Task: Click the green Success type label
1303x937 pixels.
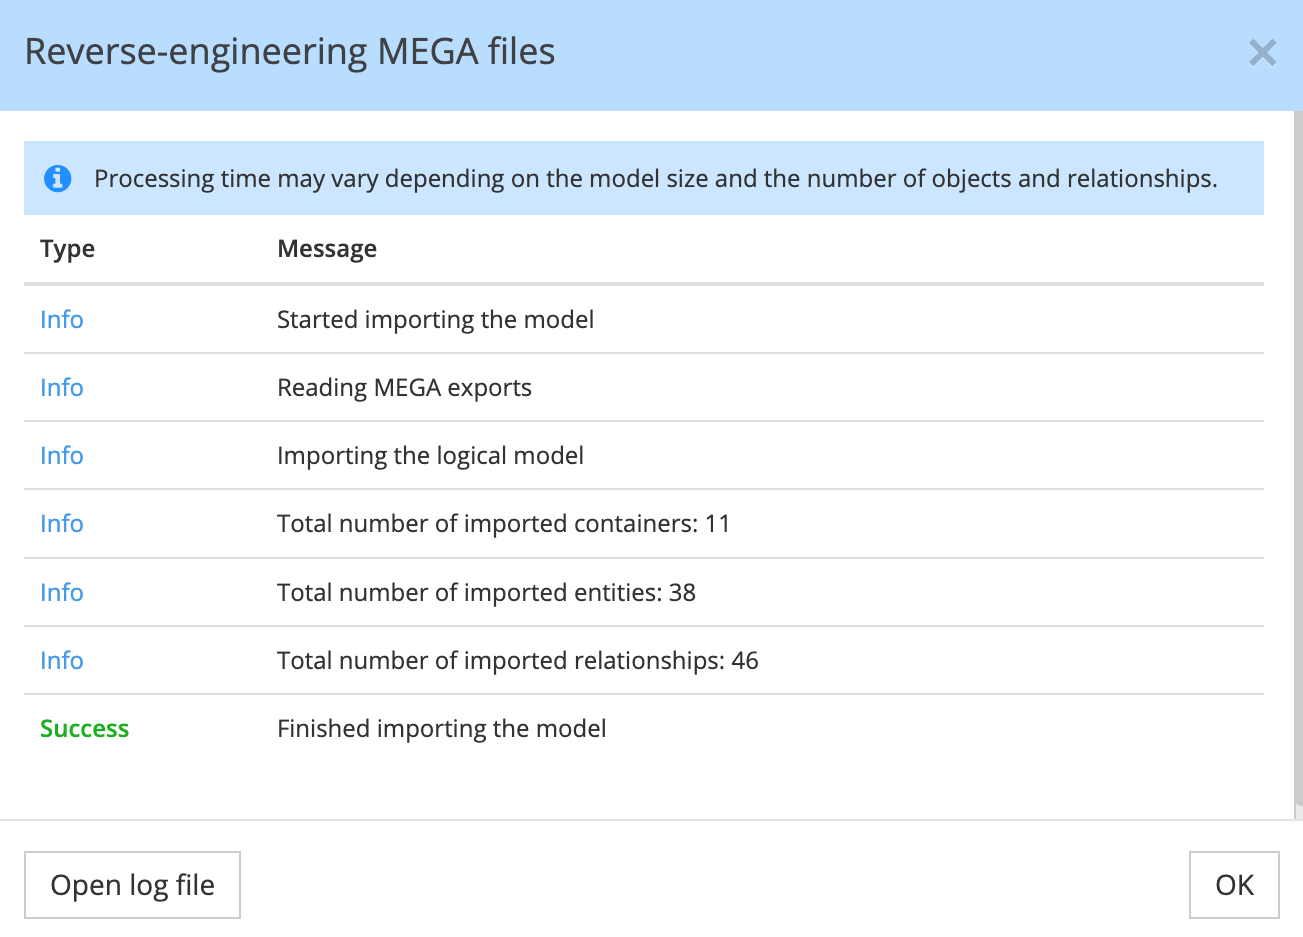Action: pyautogui.click(x=84, y=729)
